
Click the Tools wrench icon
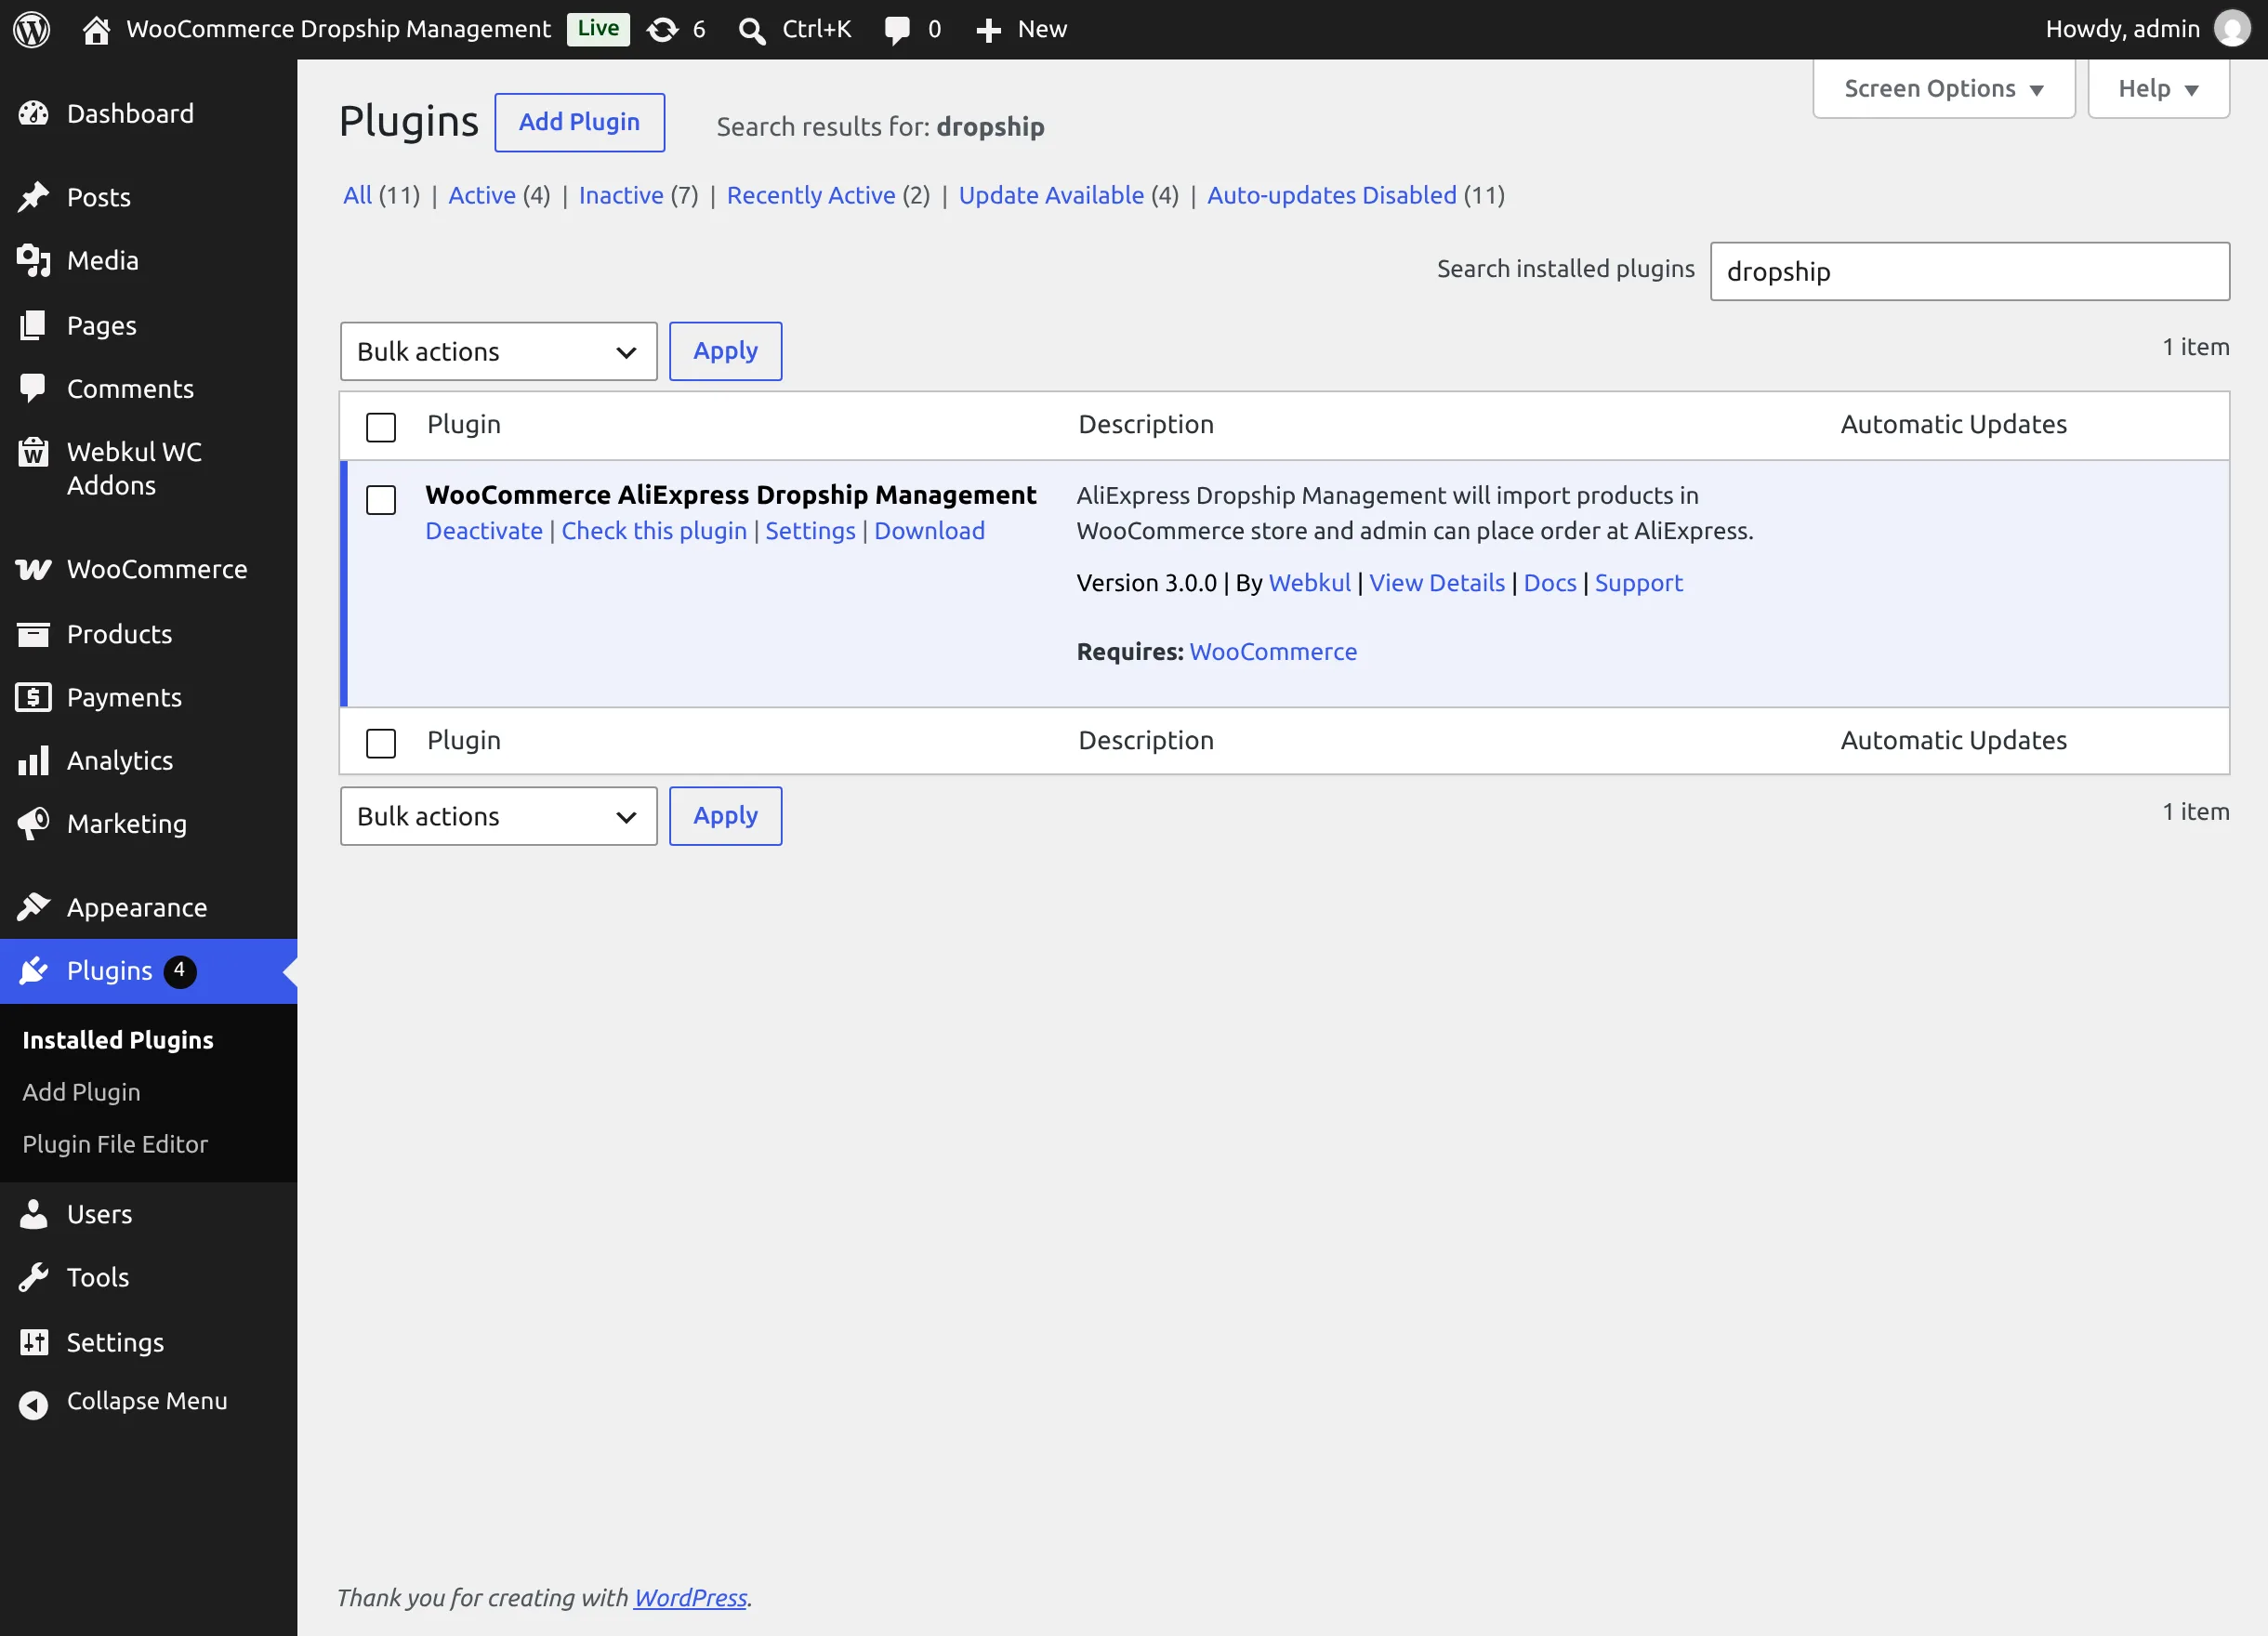click(x=33, y=1277)
